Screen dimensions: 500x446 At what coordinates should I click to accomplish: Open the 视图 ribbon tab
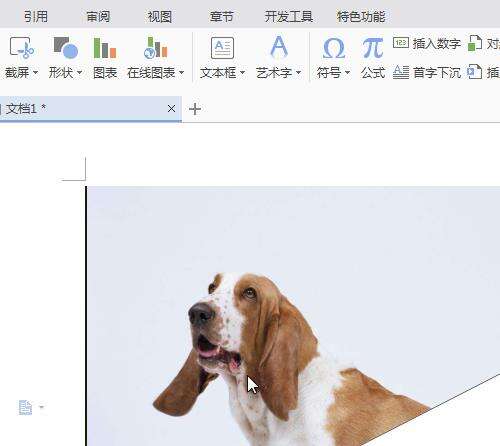tap(160, 16)
